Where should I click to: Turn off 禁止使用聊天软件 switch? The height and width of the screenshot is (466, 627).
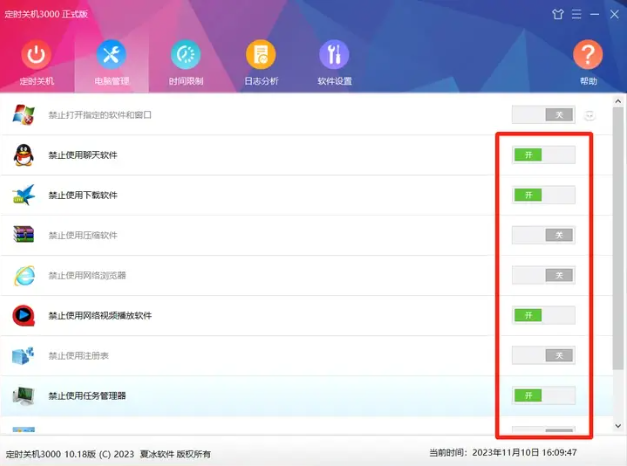pos(543,155)
